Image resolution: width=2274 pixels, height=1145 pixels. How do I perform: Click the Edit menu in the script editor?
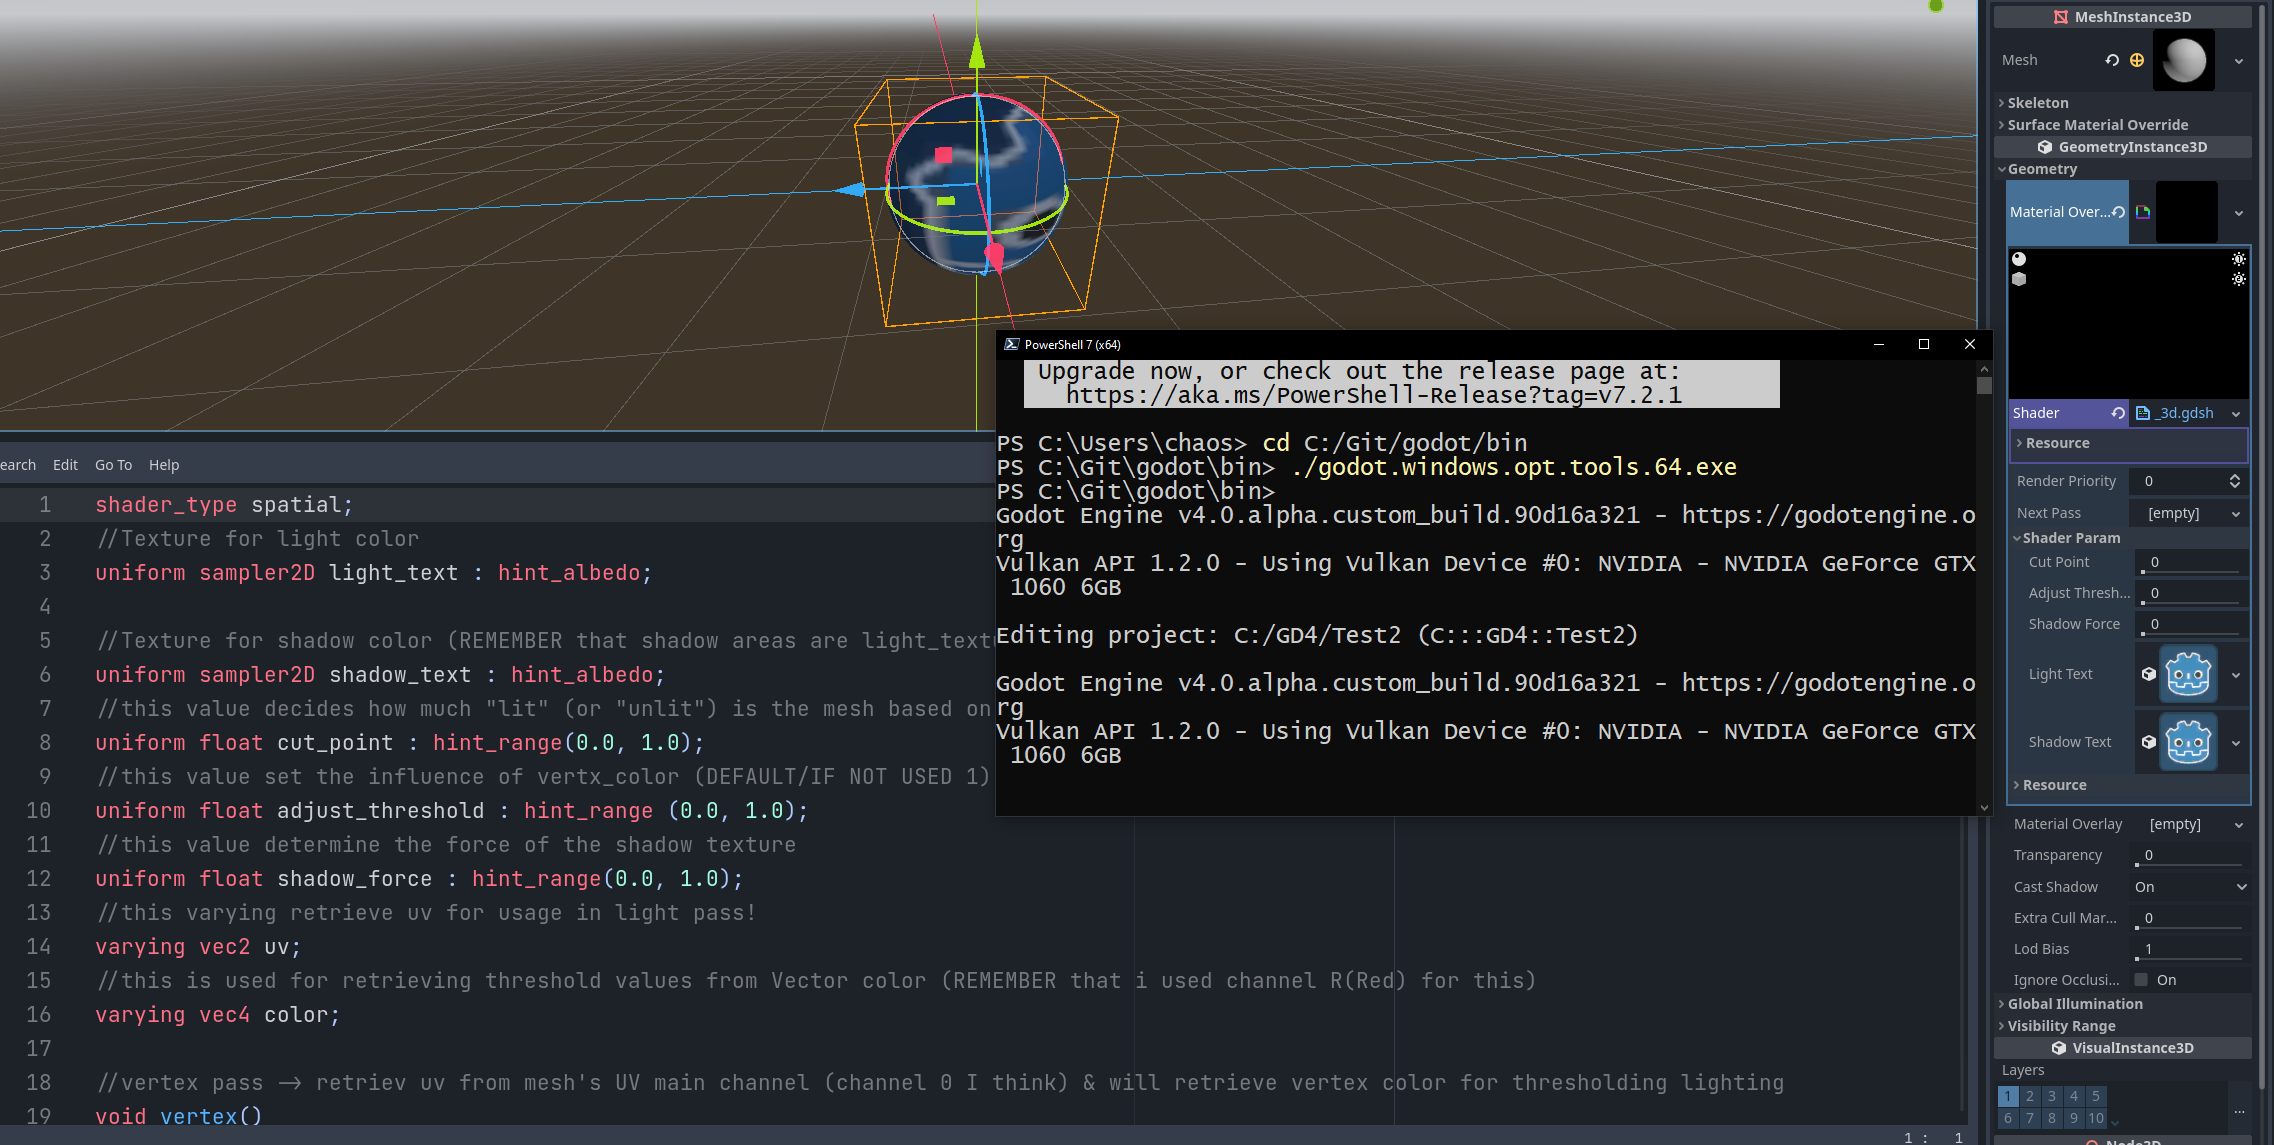65,464
